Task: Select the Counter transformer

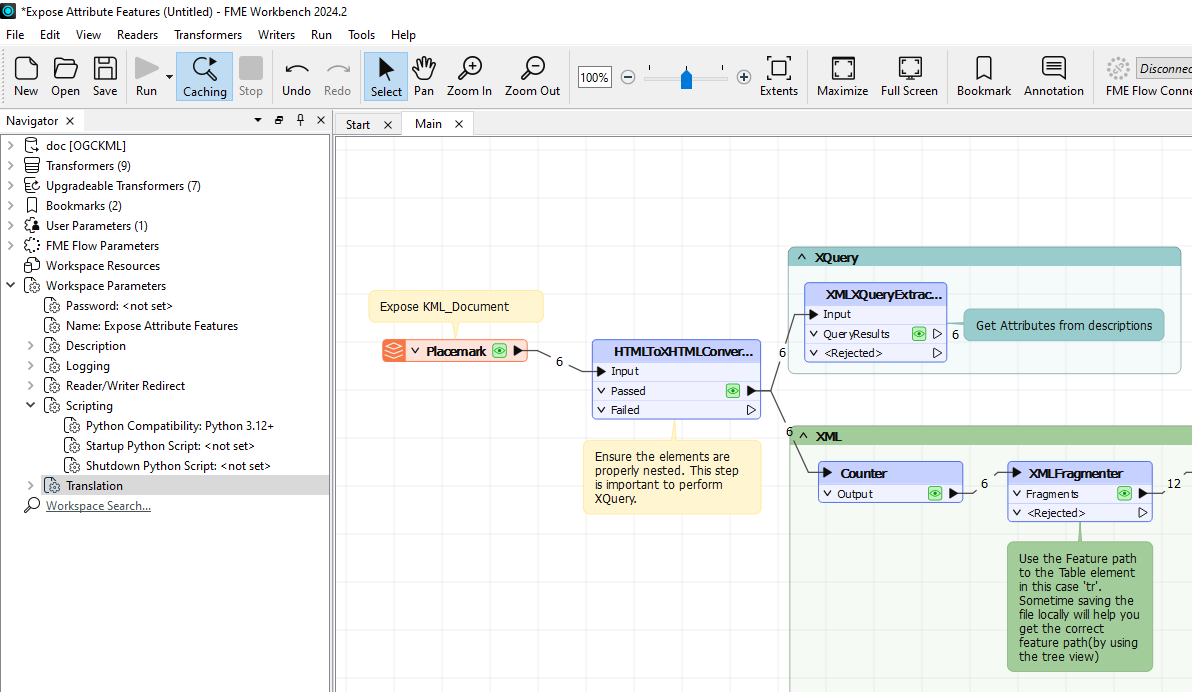Action: [890, 473]
